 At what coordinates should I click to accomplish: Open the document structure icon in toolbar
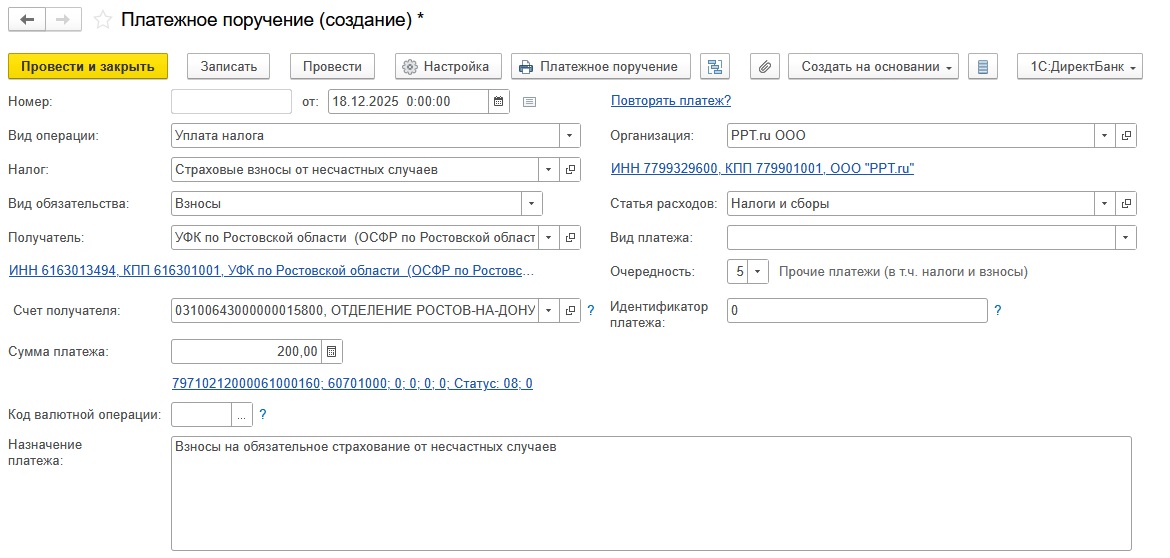point(715,66)
